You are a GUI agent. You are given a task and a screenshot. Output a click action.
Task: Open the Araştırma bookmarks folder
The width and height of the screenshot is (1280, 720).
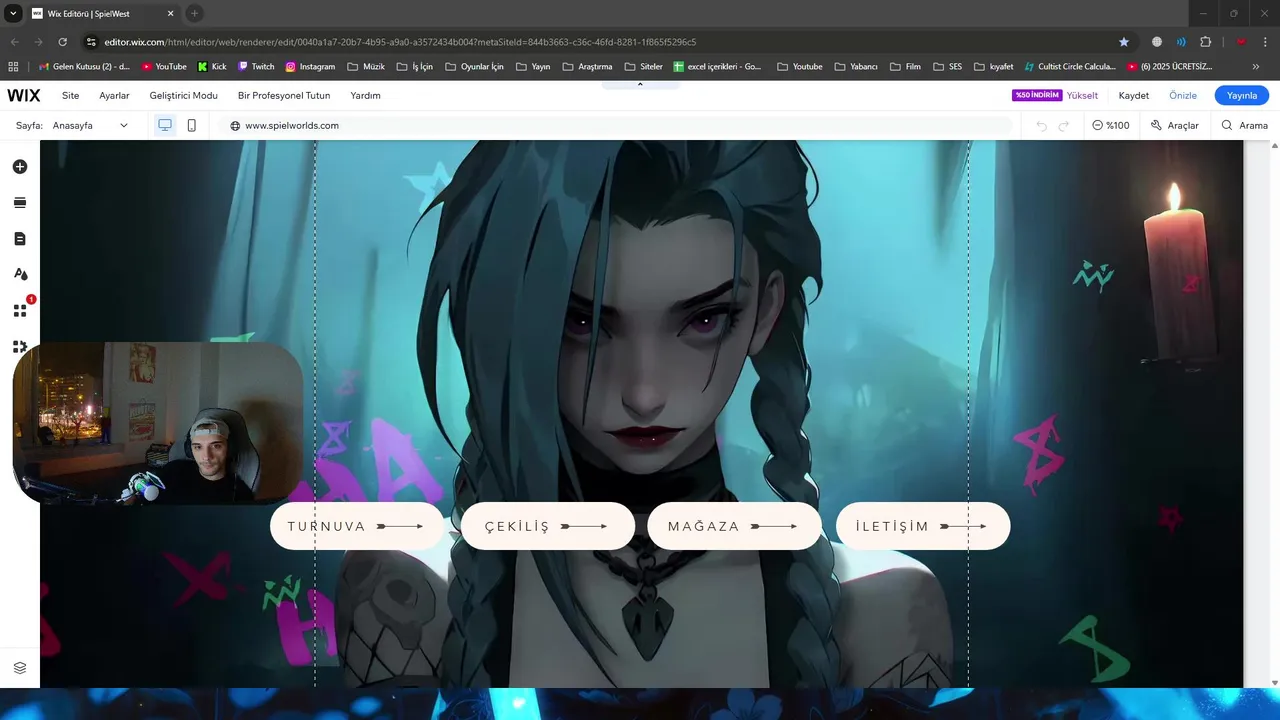click(x=587, y=67)
